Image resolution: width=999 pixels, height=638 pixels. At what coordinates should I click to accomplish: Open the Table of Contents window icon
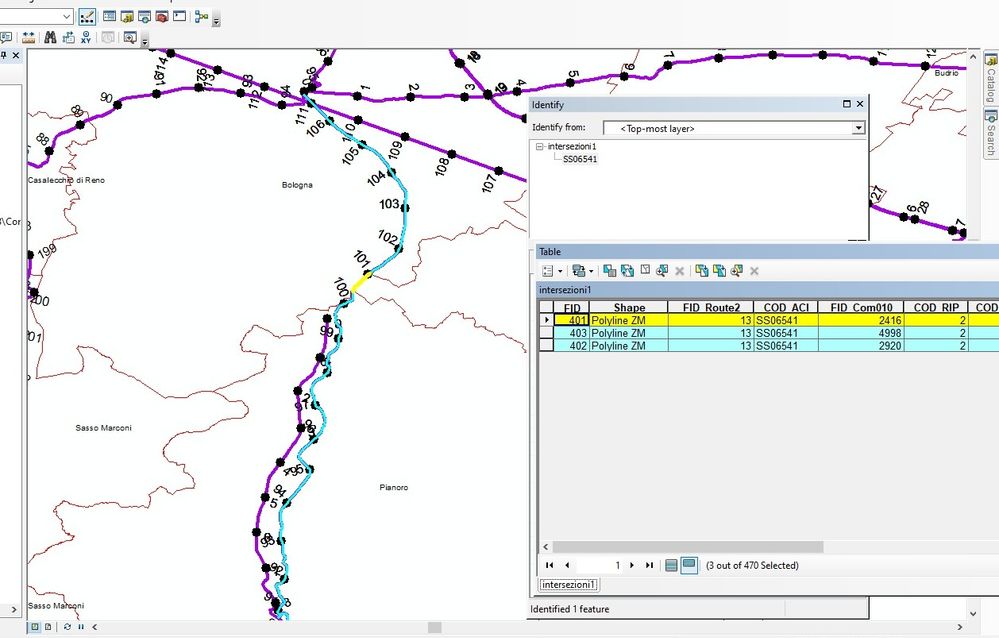click(x=110, y=17)
